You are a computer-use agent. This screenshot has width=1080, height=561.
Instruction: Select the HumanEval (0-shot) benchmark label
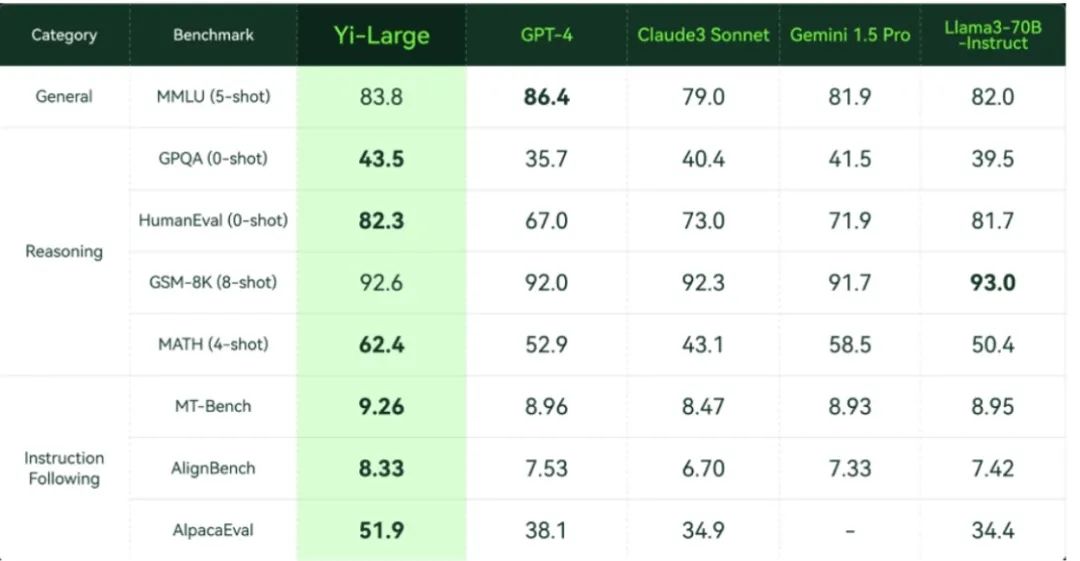point(214,221)
